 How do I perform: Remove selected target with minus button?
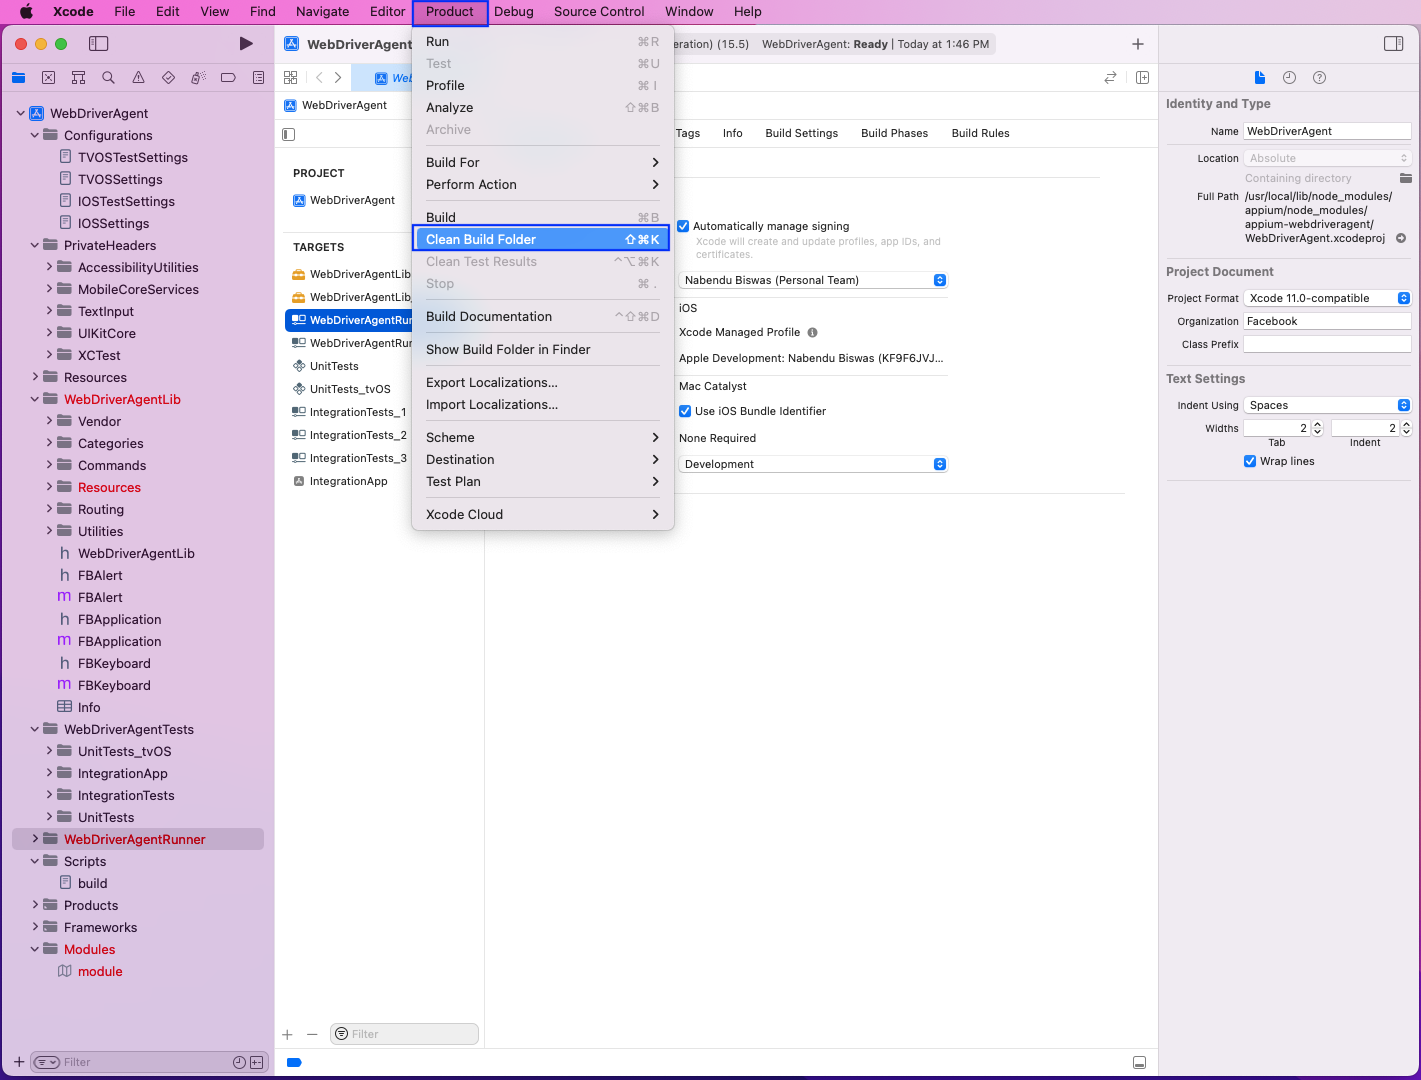(x=312, y=1034)
